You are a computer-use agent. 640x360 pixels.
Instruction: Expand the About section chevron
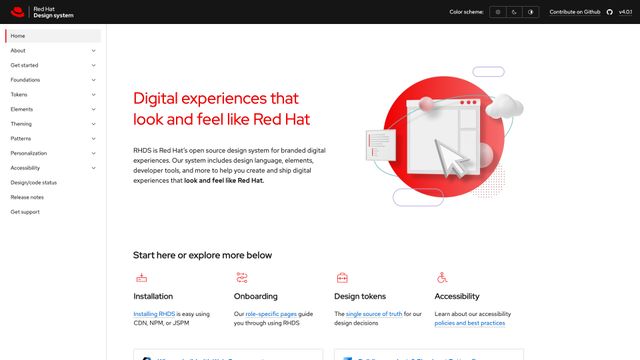click(x=93, y=51)
